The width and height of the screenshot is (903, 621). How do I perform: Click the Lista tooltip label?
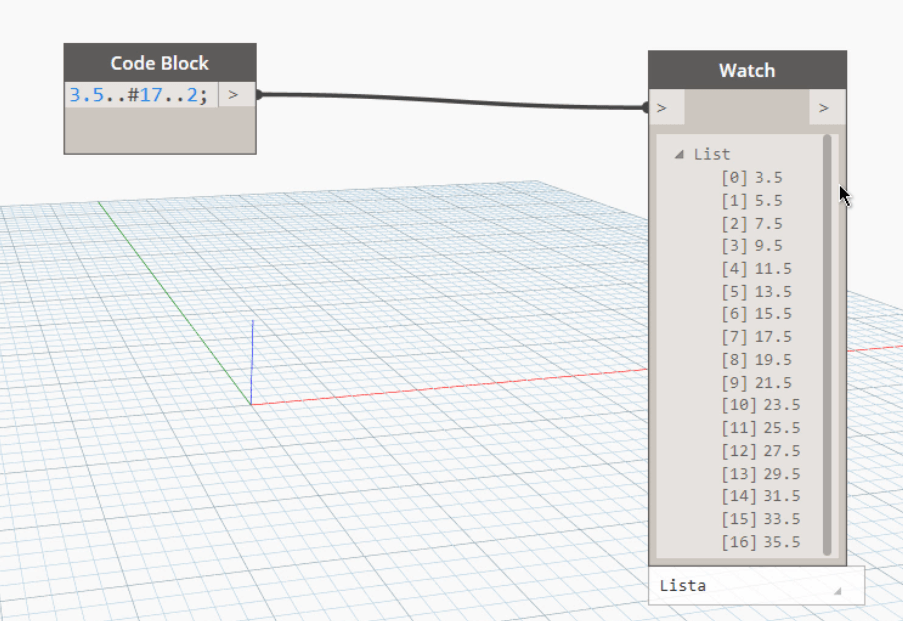682,586
